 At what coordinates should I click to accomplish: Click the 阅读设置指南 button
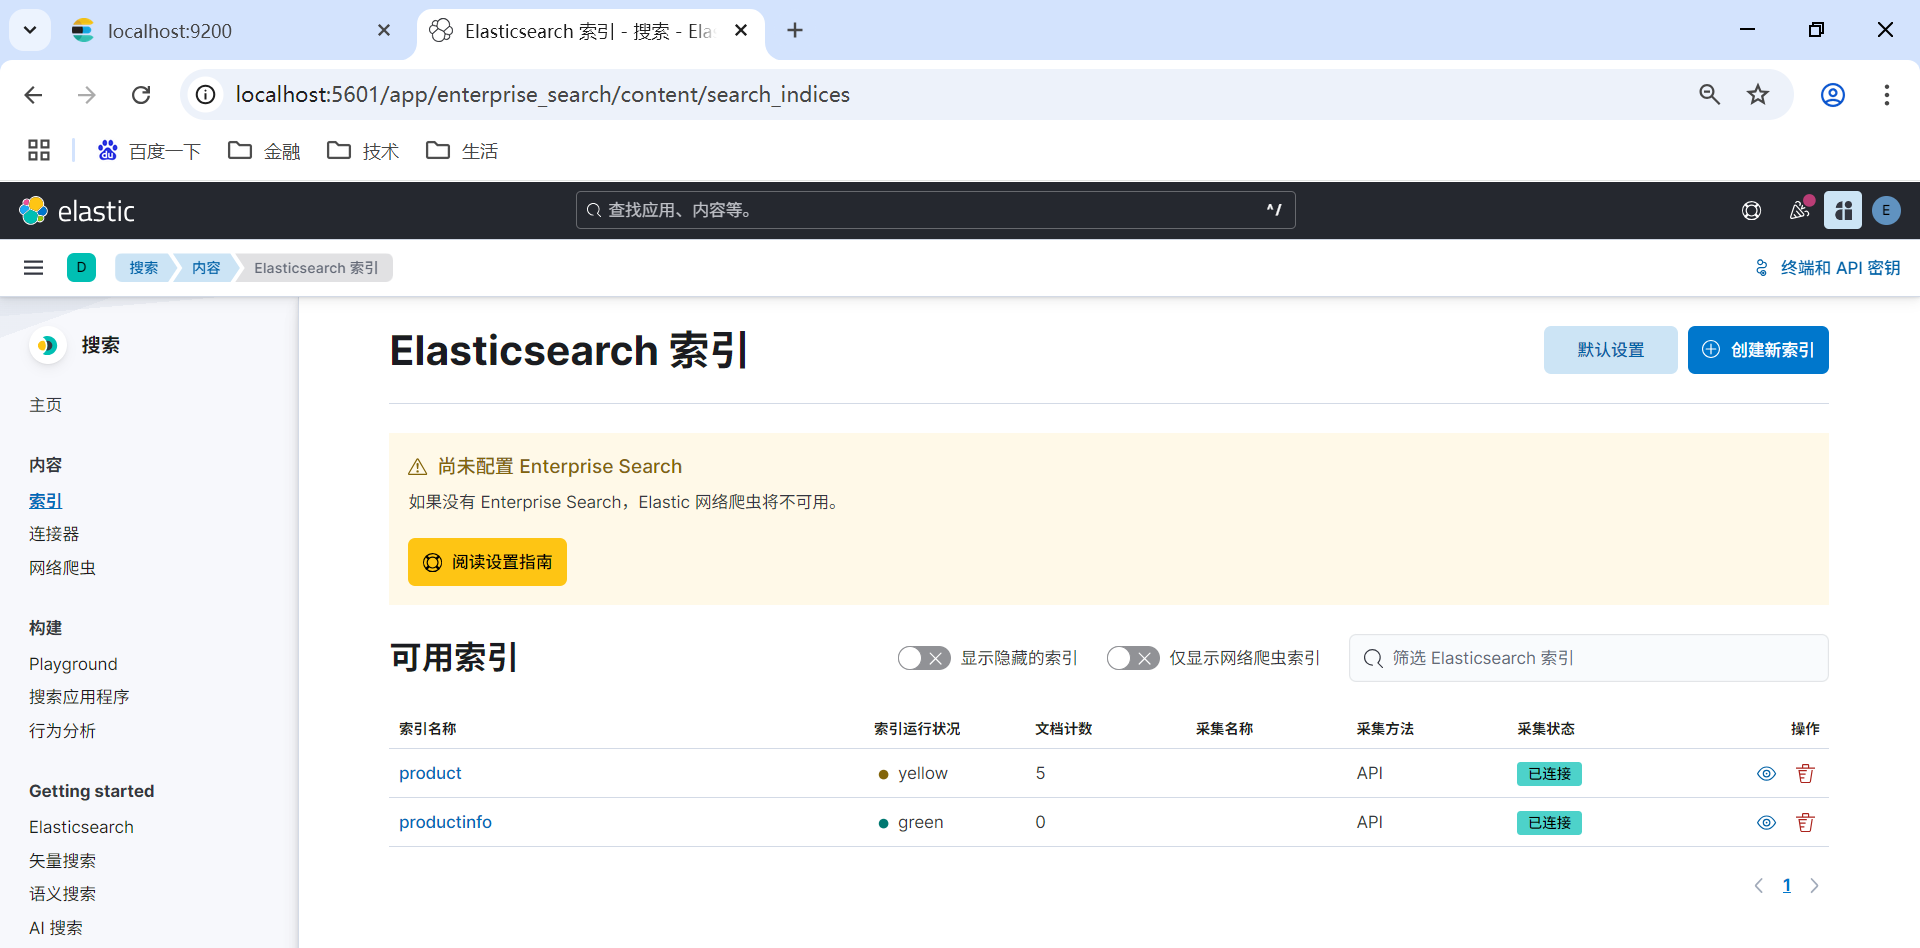point(487,562)
